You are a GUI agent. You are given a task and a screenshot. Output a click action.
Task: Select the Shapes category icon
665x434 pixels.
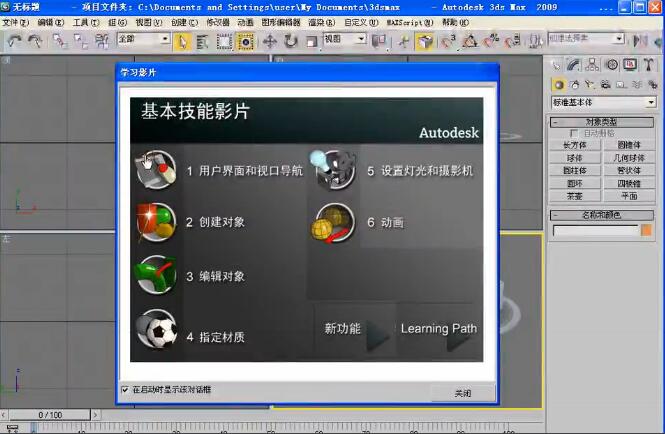[575, 85]
